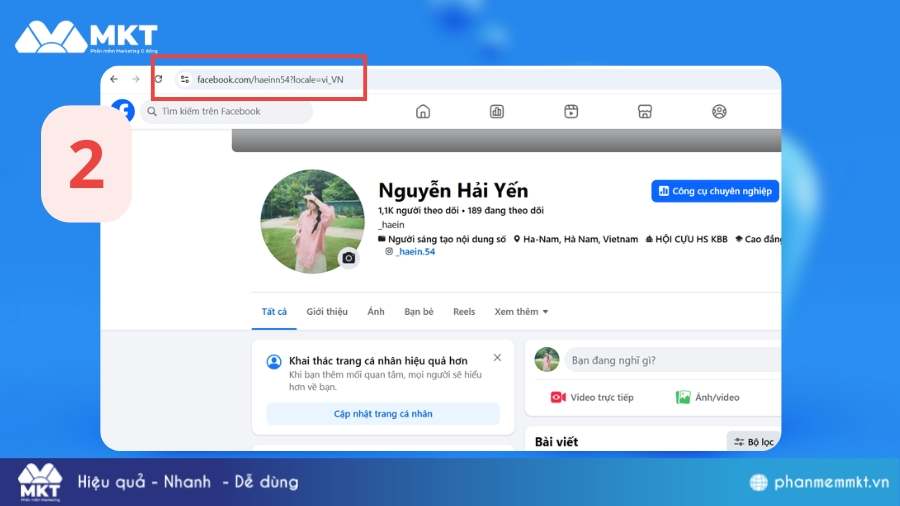The image size is (900, 506).
Task: Open the professional dashboard chart icon in nav
Action: (497, 111)
